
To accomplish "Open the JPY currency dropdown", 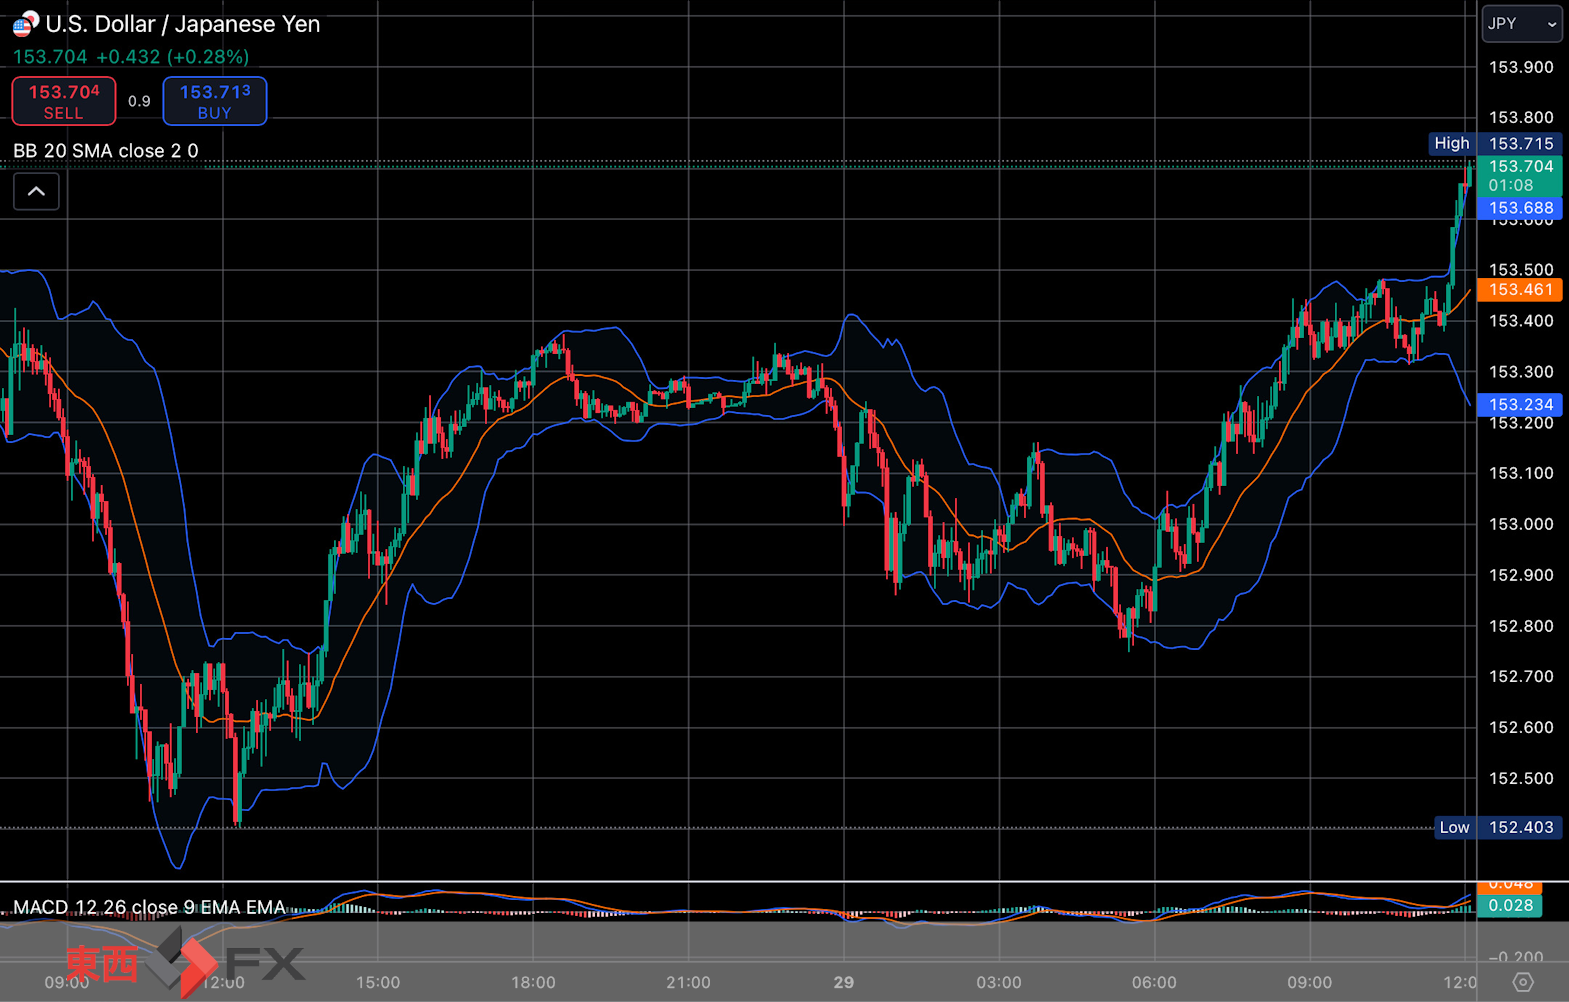I will coord(1520,24).
